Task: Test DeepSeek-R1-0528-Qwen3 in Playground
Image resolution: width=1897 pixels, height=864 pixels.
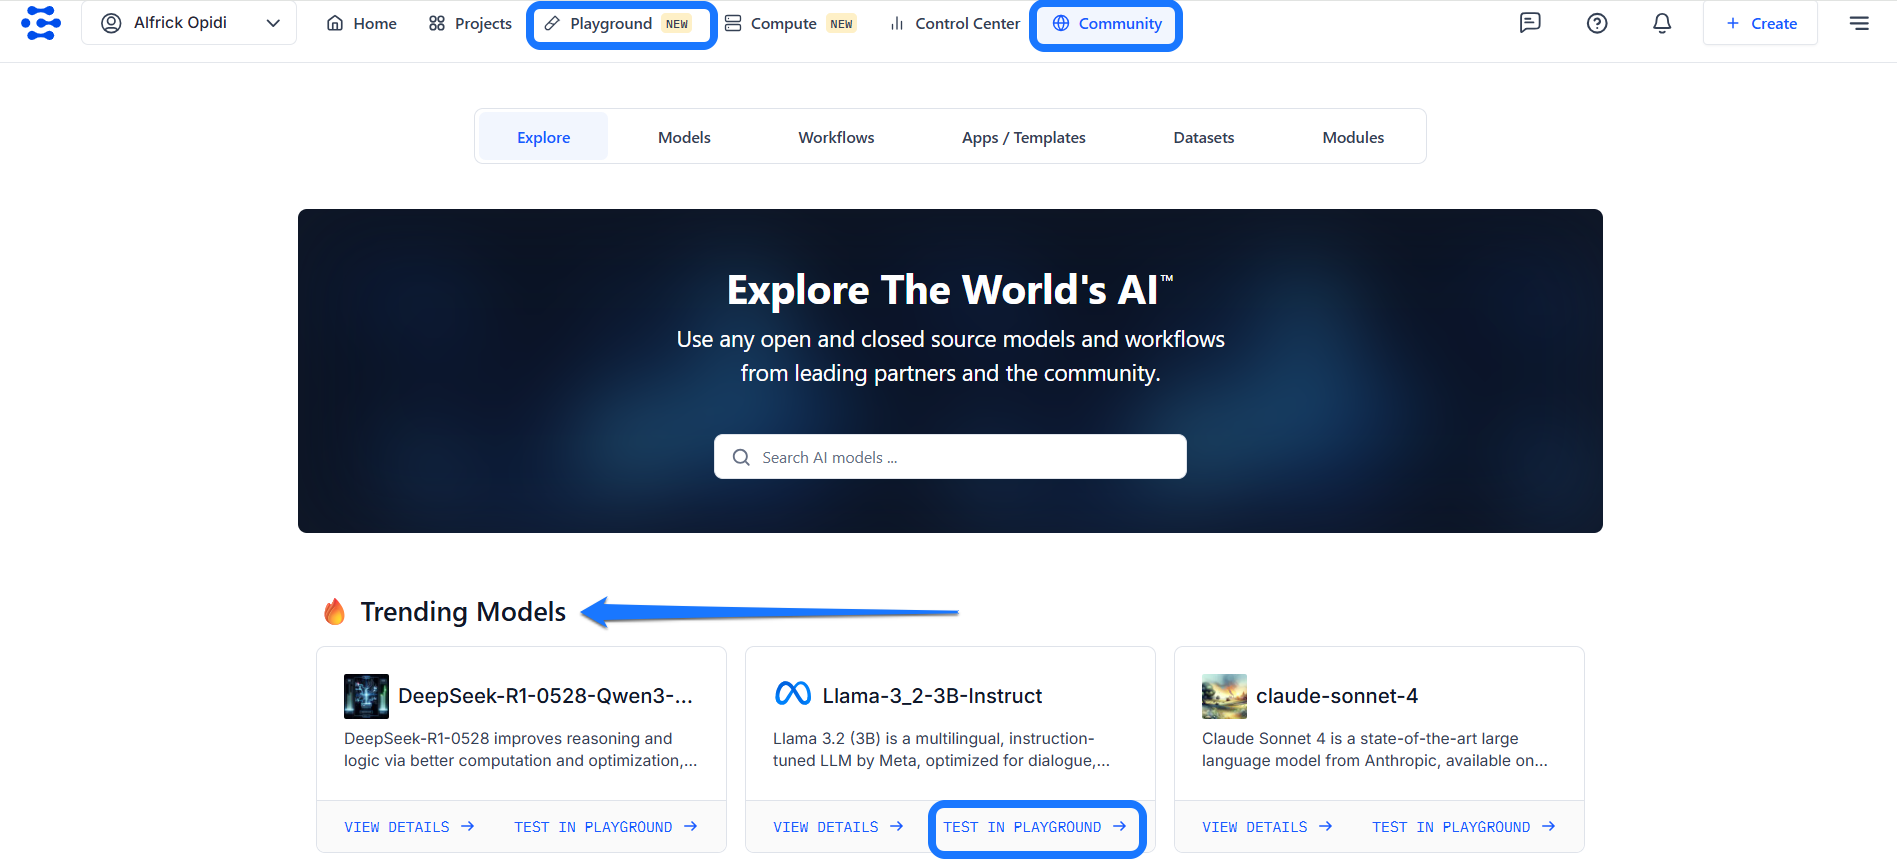Action: [606, 827]
